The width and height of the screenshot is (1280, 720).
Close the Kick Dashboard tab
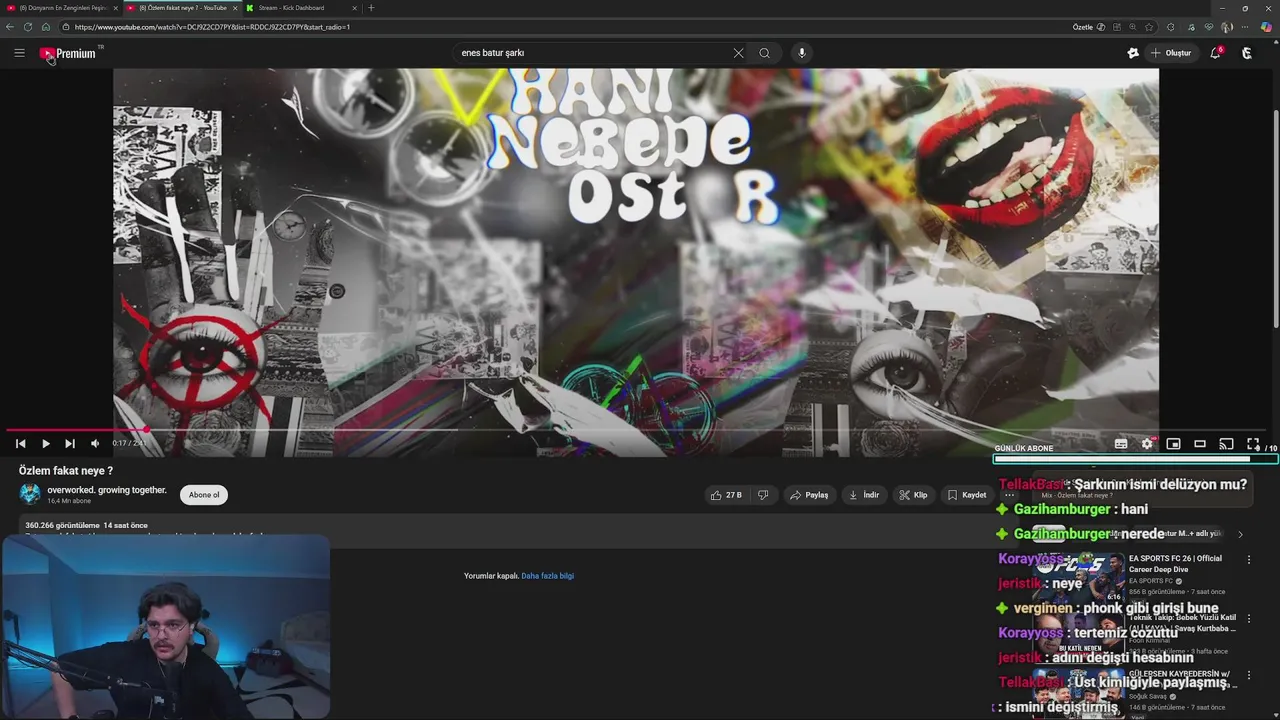point(354,8)
